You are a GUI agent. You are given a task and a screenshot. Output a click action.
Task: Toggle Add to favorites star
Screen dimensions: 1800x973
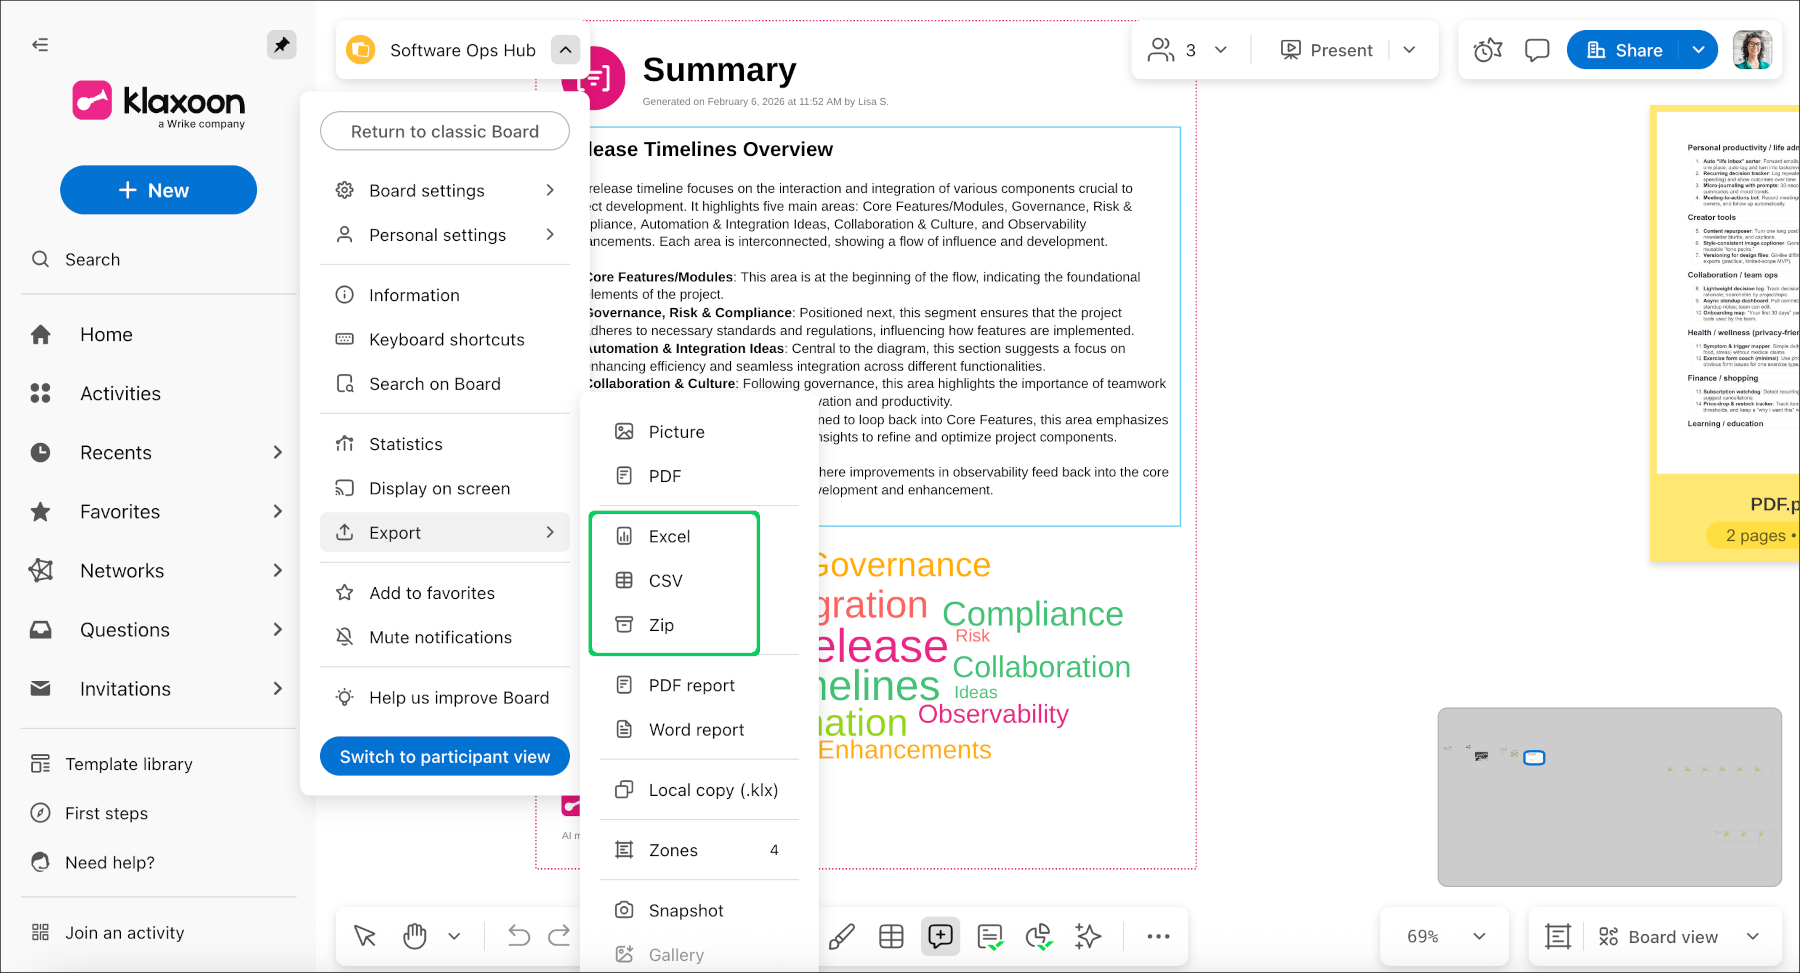431,593
